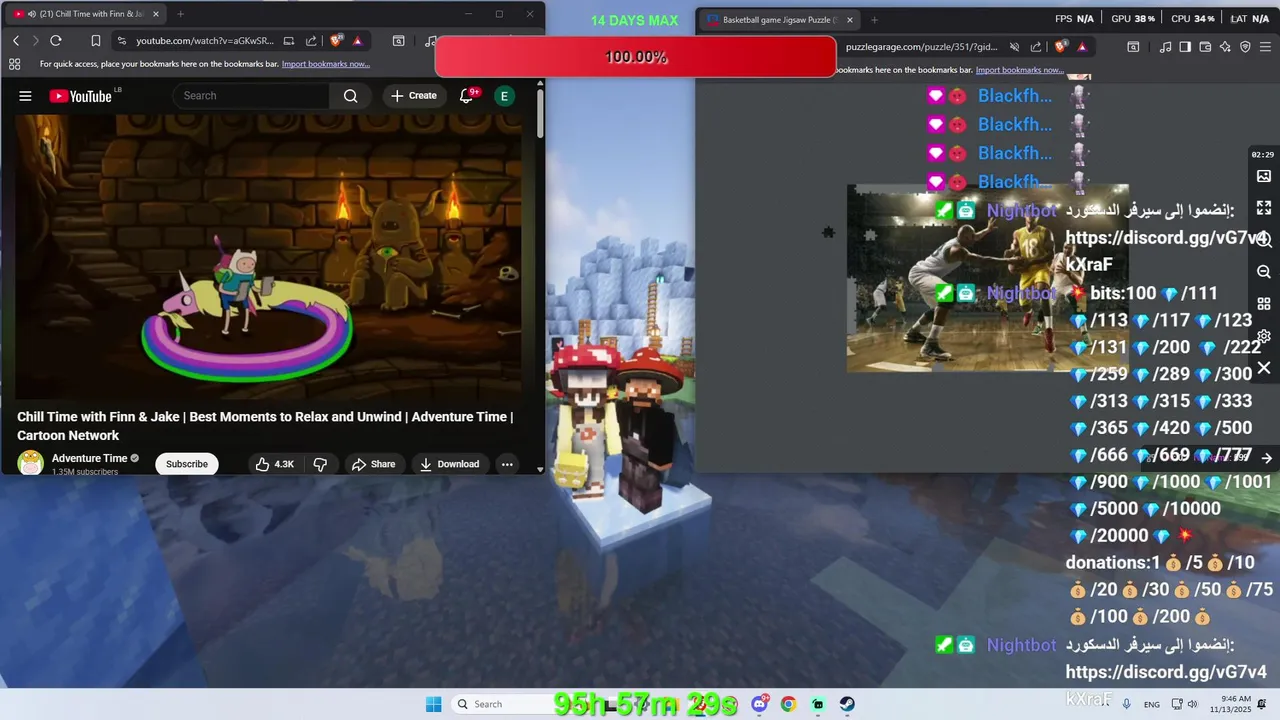Click next arrow in puzzle window
The height and width of the screenshot is (720, 1280).
pos(1266,458)
